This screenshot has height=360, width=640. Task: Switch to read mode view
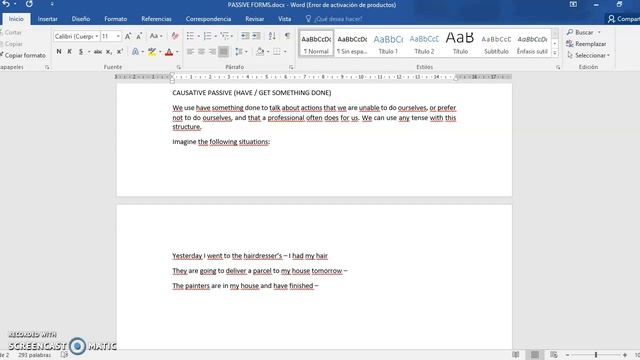tap(516, 355)
